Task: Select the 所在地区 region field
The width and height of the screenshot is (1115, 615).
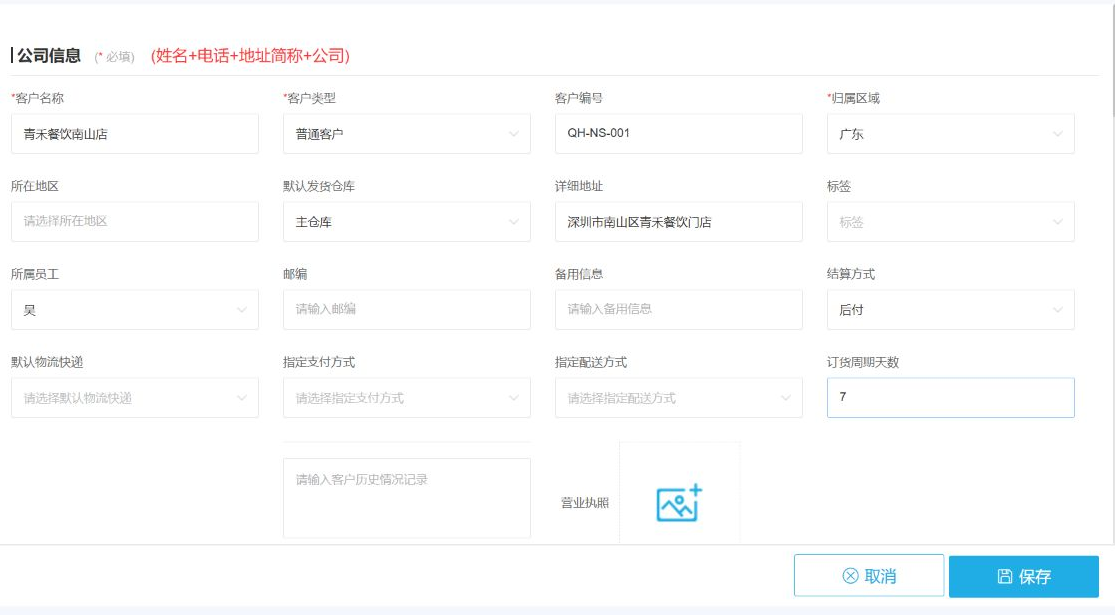Action: pyautogui.click(x=135, y=222)
